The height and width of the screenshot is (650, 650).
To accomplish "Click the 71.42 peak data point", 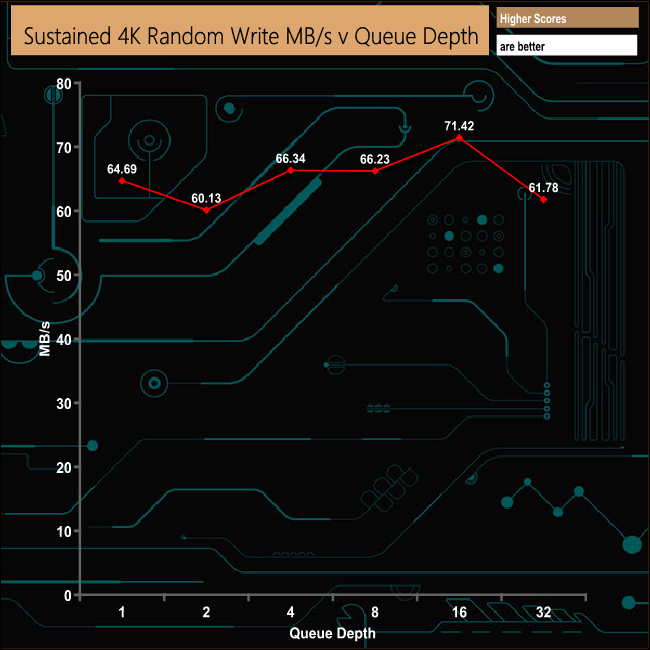I will point(459,138).
